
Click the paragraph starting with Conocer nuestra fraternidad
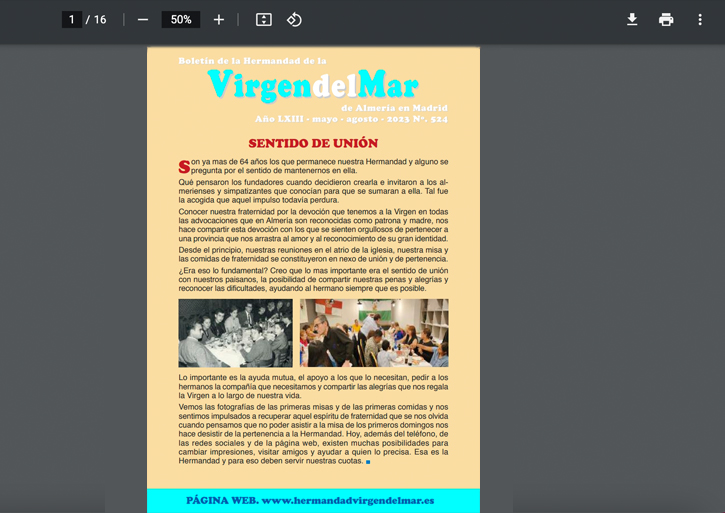click(x=313, y=226)
